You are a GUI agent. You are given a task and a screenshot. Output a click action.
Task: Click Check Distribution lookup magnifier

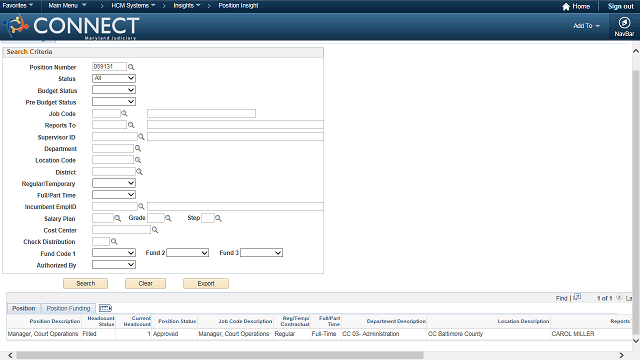tap(114, 242)
